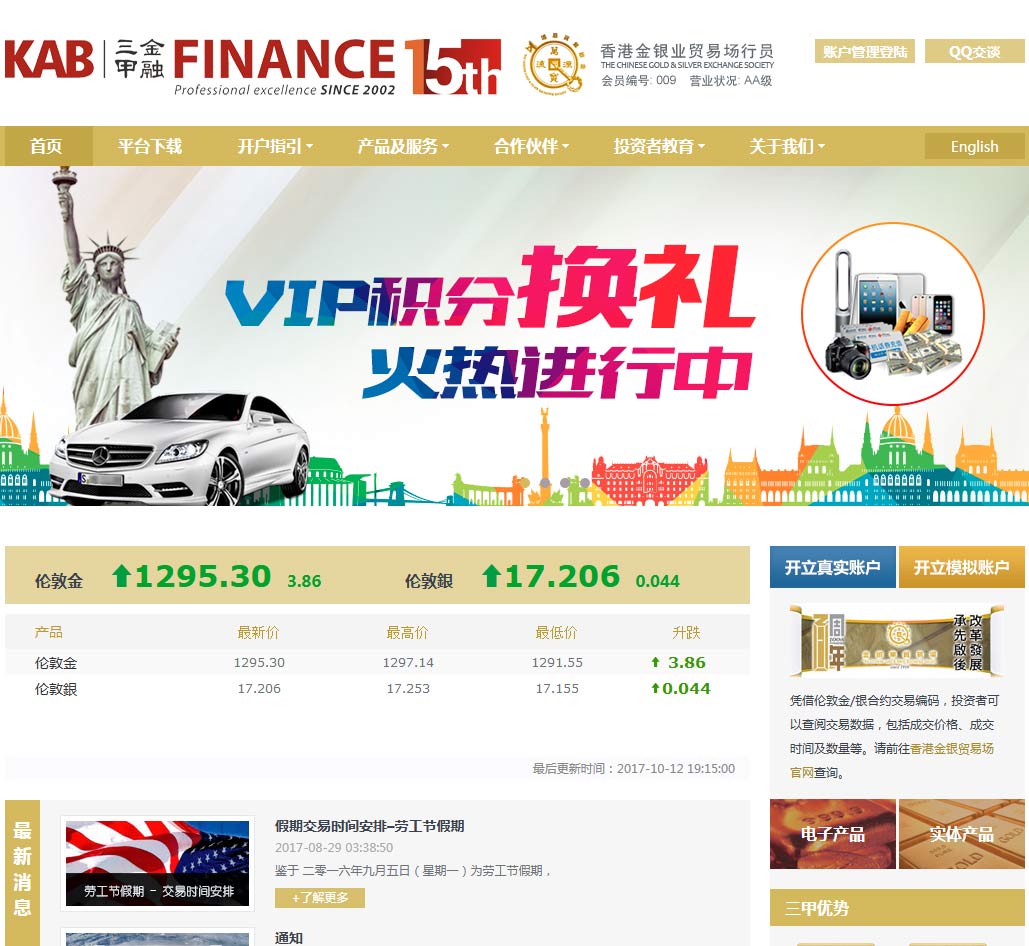Select the first banner carousel dot
The height and width of the screenshot is (946, 1029).
point(524,482)
